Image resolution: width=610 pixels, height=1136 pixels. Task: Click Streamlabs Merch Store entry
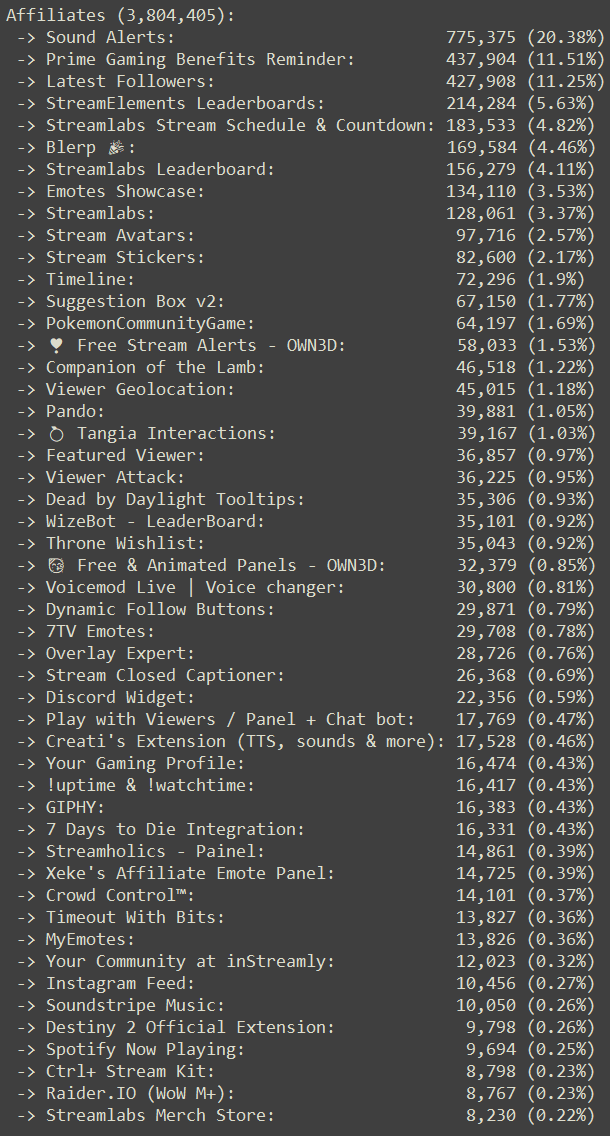coord(161,1115)
